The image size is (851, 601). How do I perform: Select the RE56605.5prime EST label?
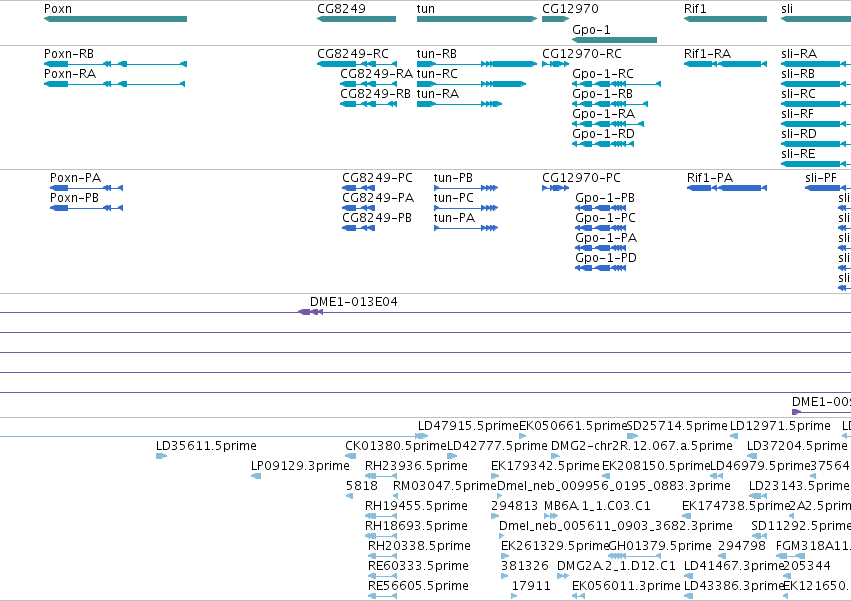tap(418, 586)
